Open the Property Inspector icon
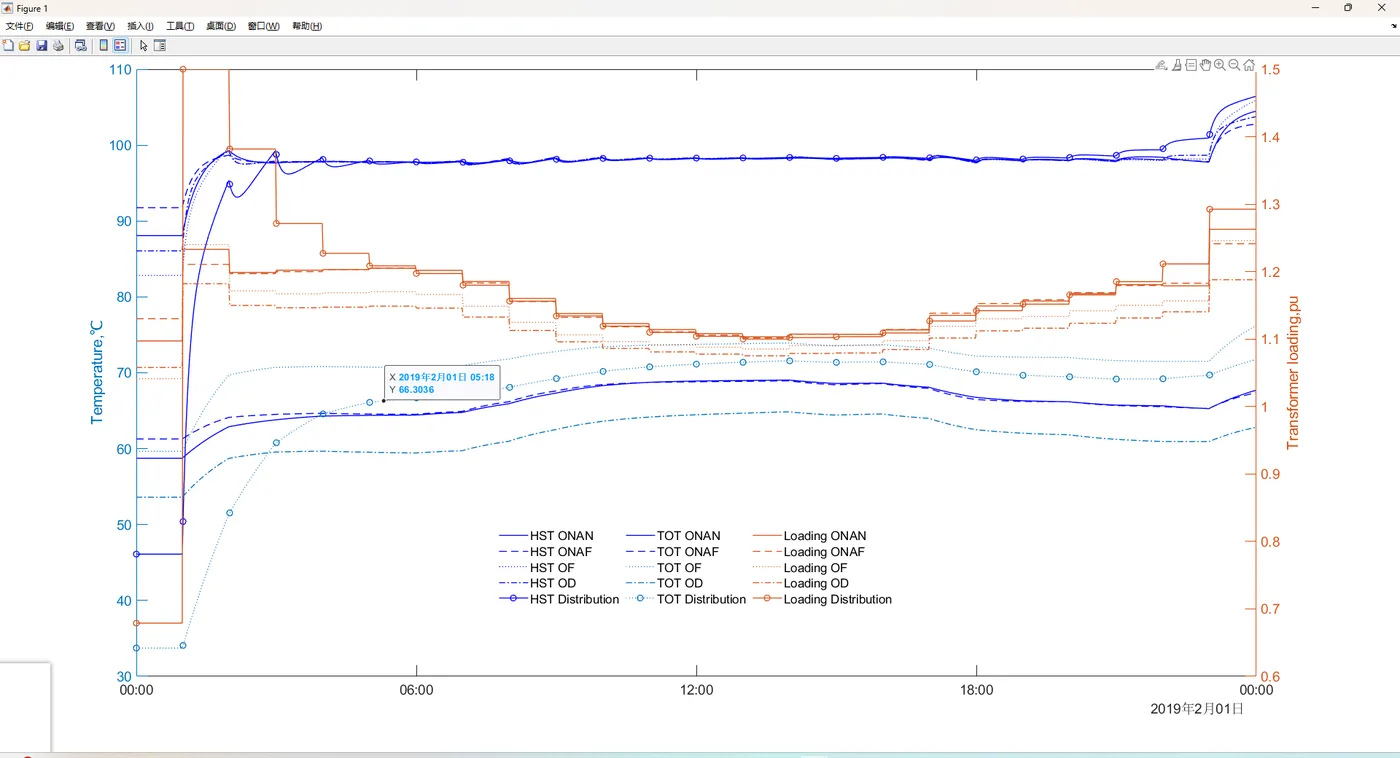Image resolution: width=1400 pixels, height=758 pixels. [x=160, y=46]
